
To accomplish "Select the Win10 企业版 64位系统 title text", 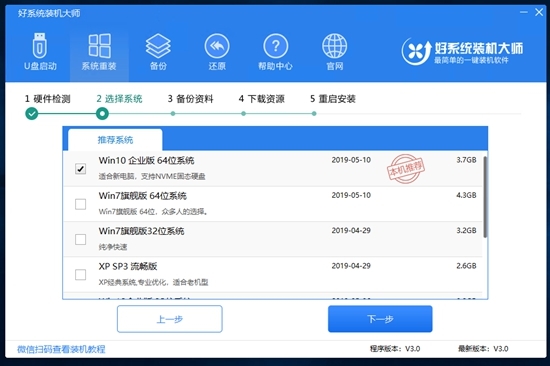I will click(x=146, y=160).
